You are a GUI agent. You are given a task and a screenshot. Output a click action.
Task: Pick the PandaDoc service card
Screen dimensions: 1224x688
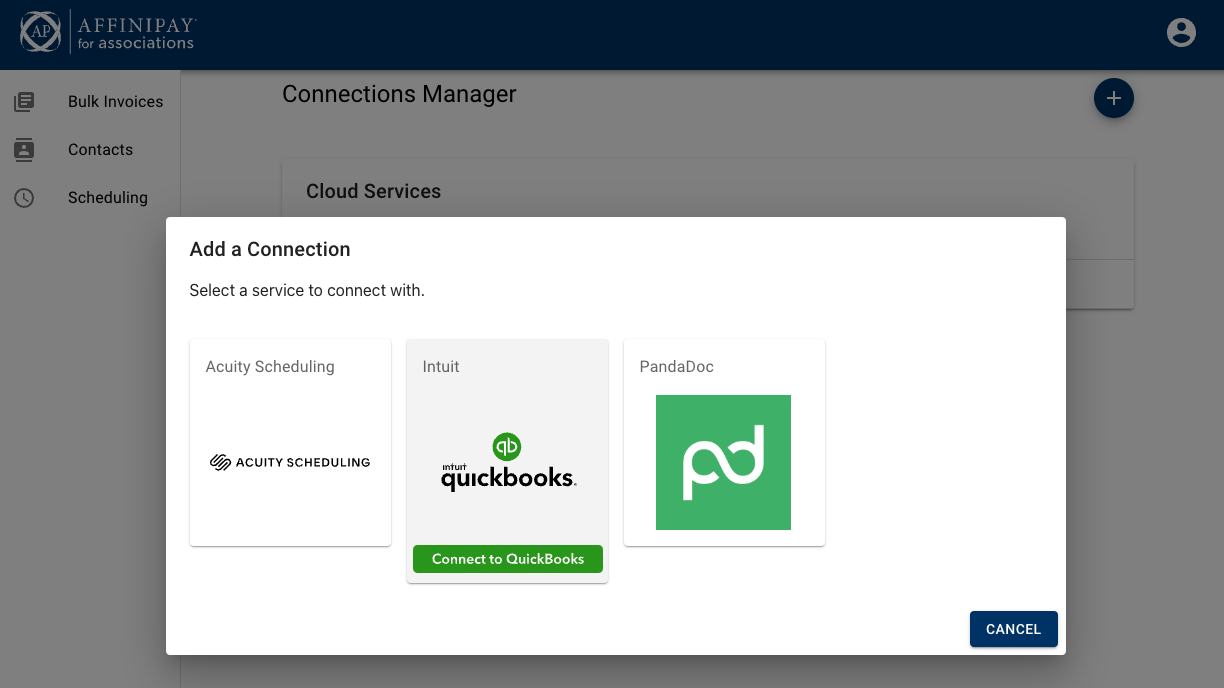(723, 441)
